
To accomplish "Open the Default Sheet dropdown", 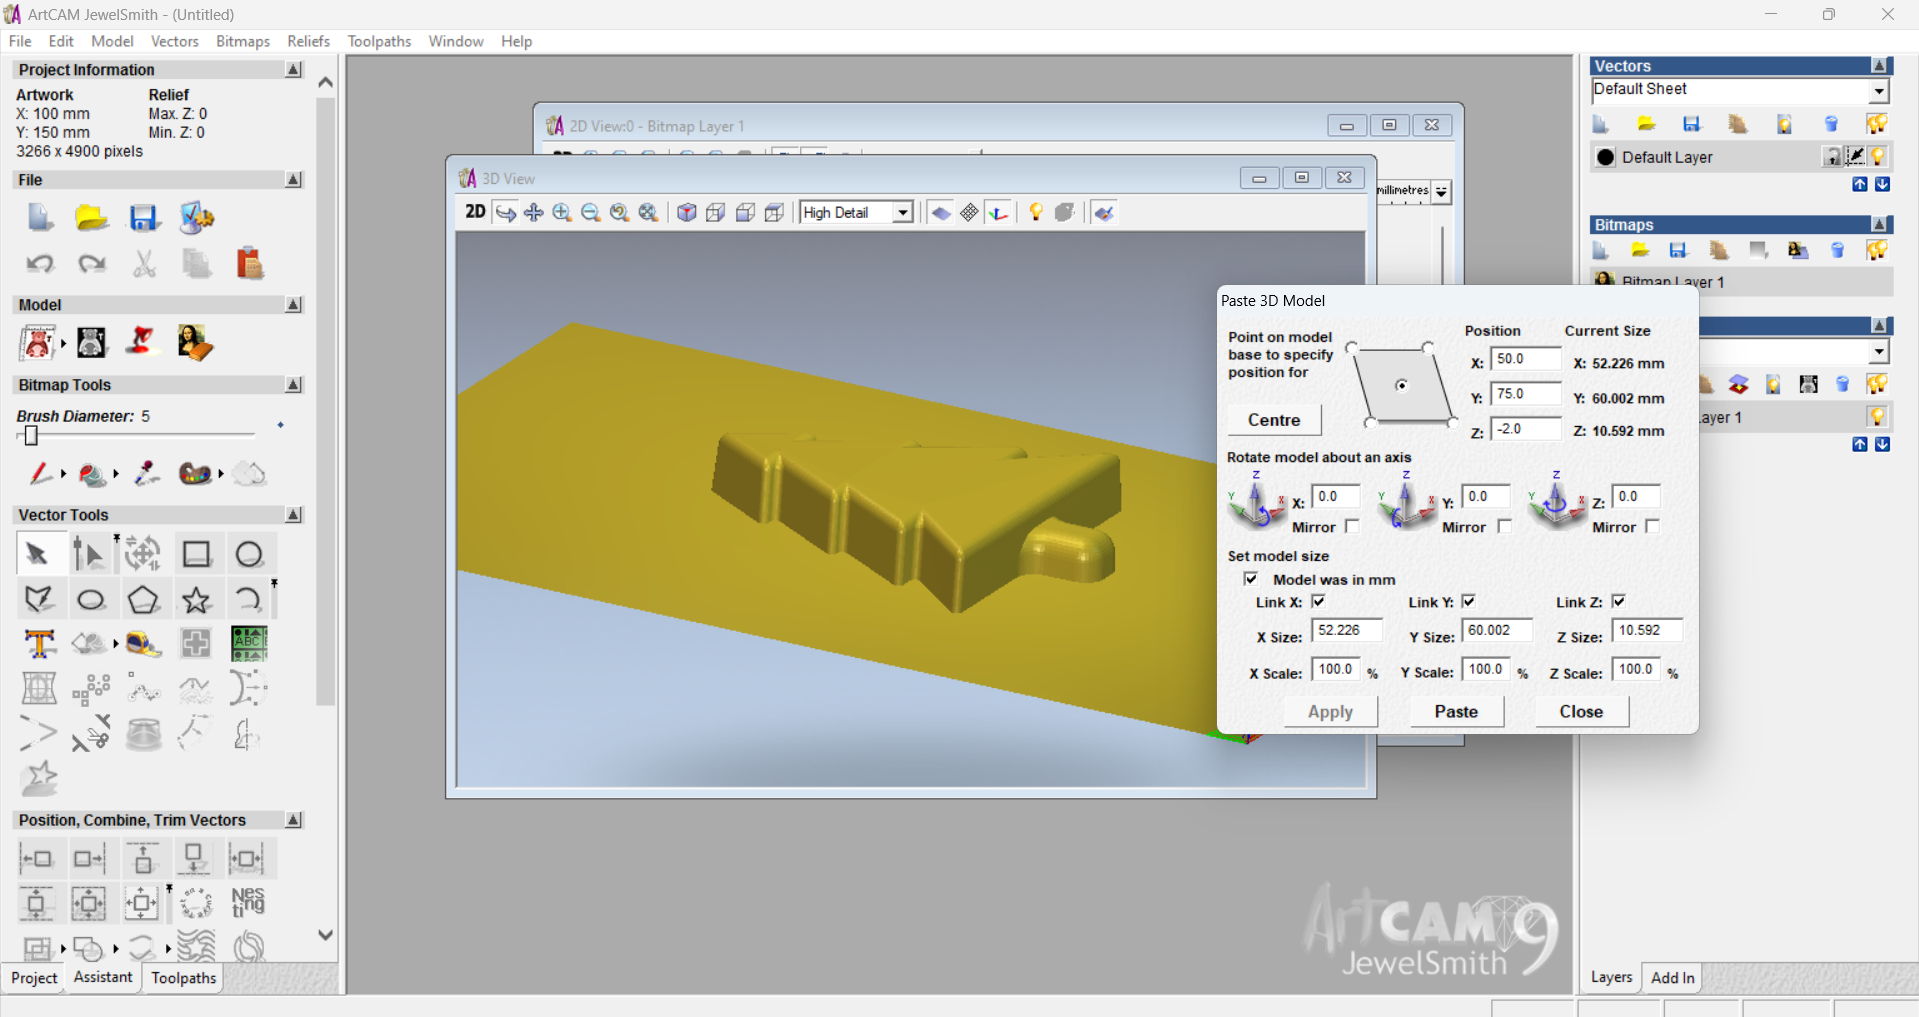I will tap(1879, 91).
